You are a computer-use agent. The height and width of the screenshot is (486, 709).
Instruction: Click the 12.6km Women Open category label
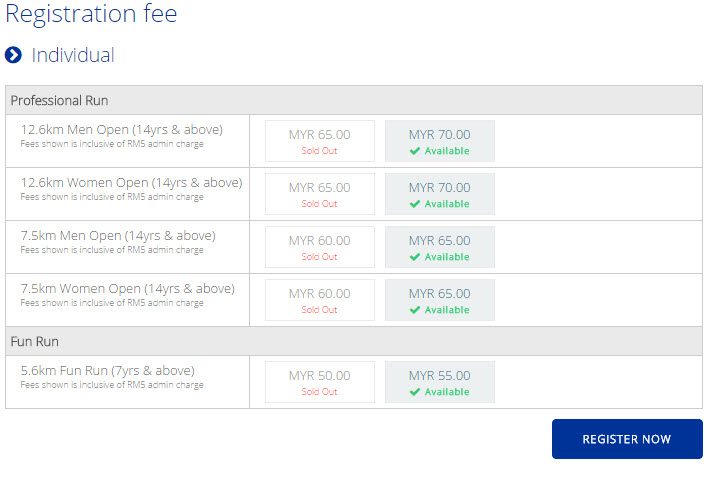131,183
